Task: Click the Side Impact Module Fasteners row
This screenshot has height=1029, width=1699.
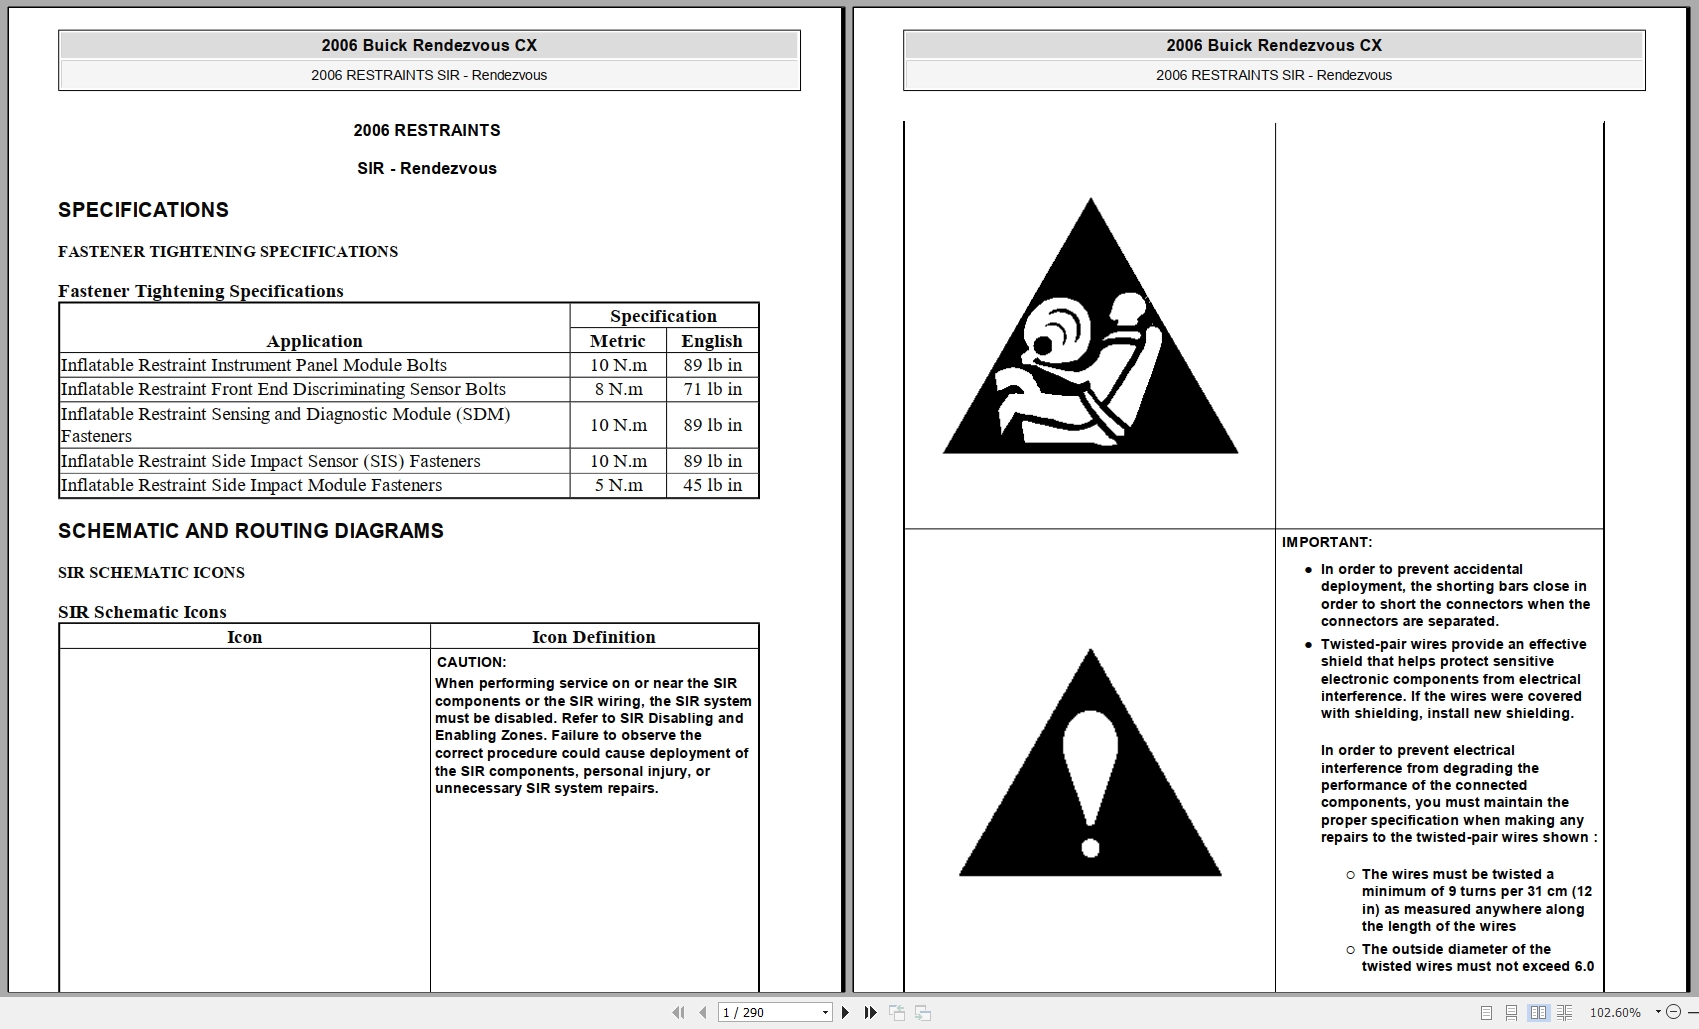Action: (409, 485)
